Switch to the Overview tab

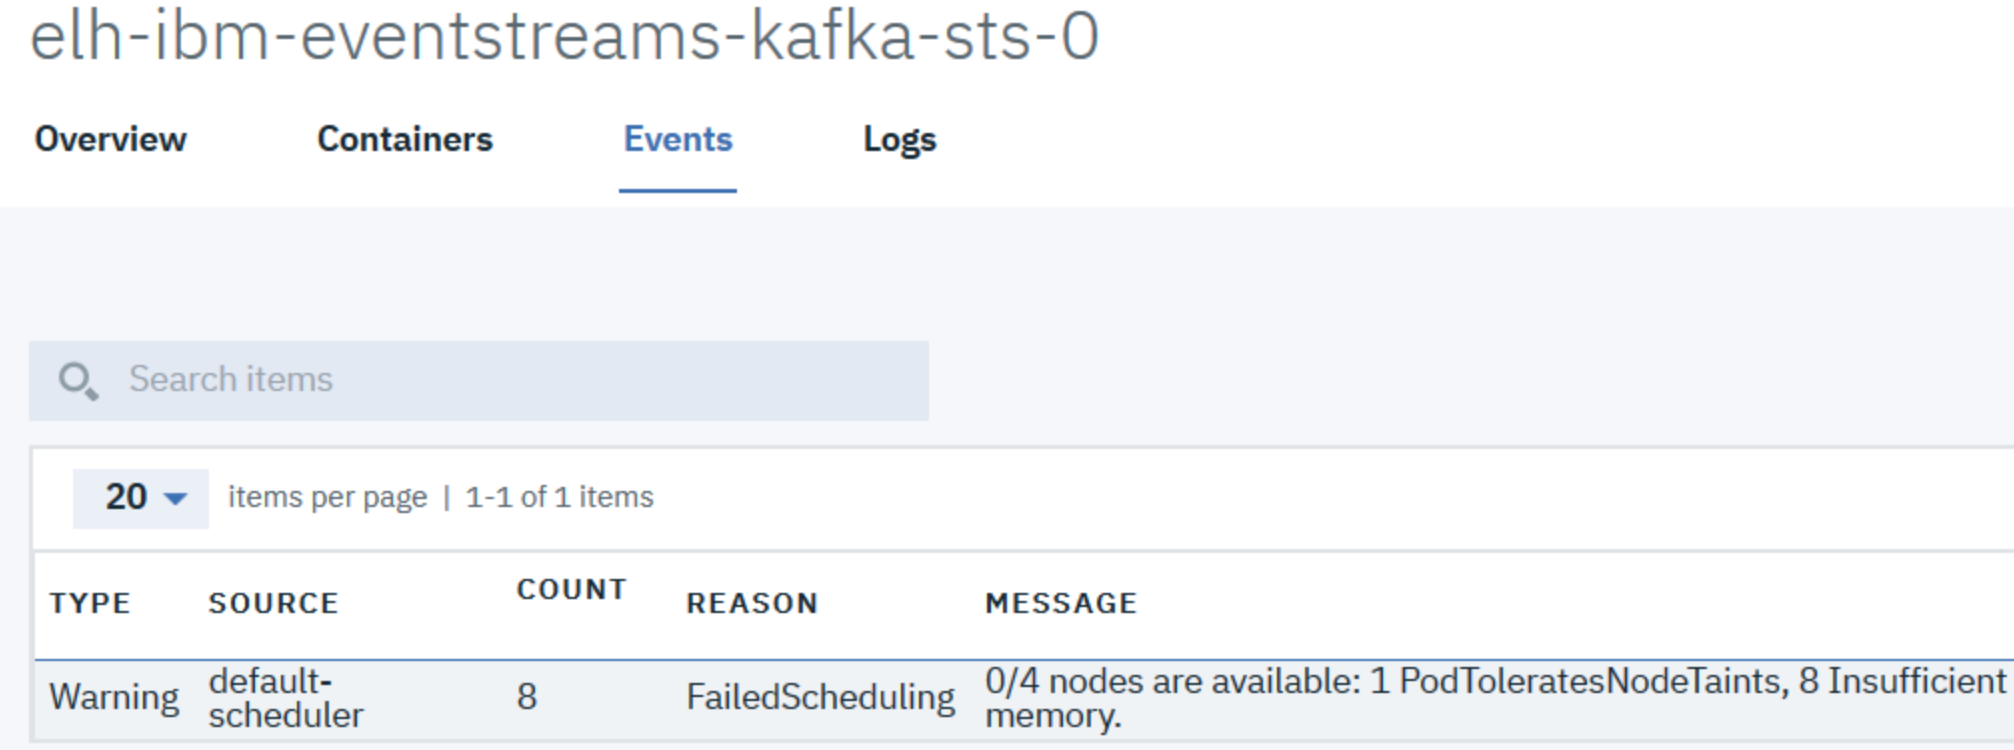click(111, 139)
